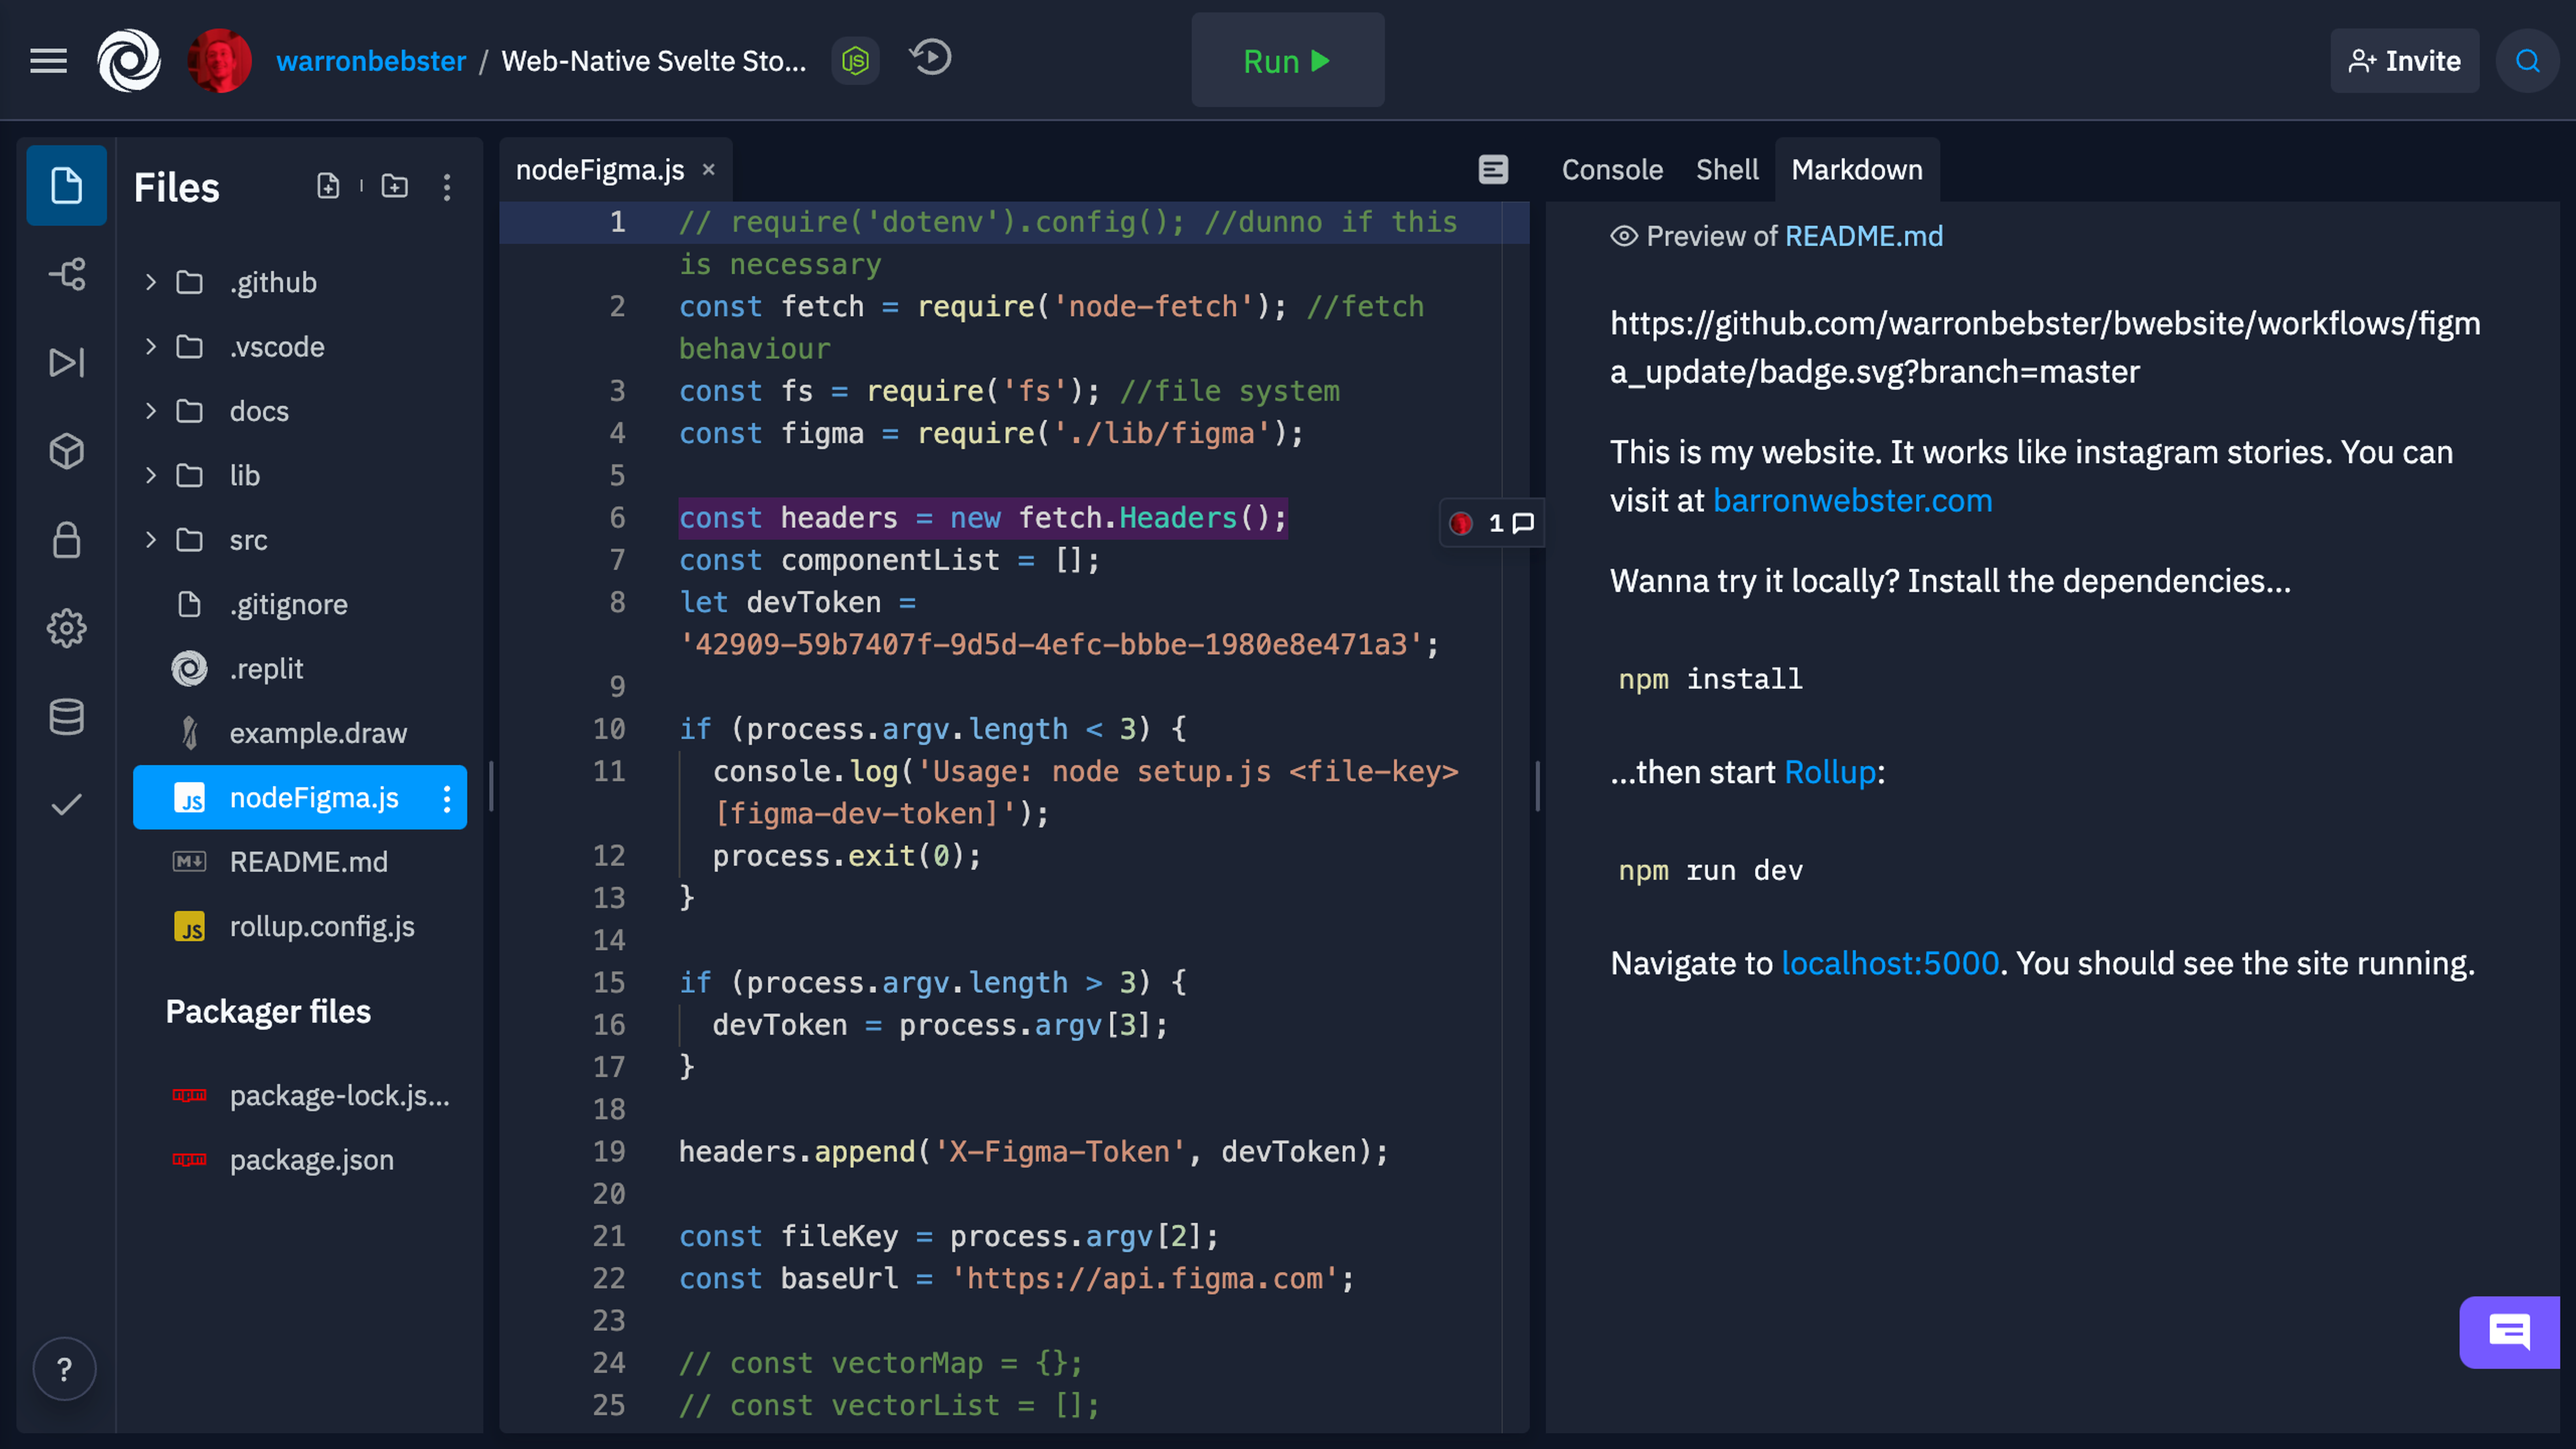Expand the .github folder
The width and height of the screenshot is (2576, 1449).
151,283
